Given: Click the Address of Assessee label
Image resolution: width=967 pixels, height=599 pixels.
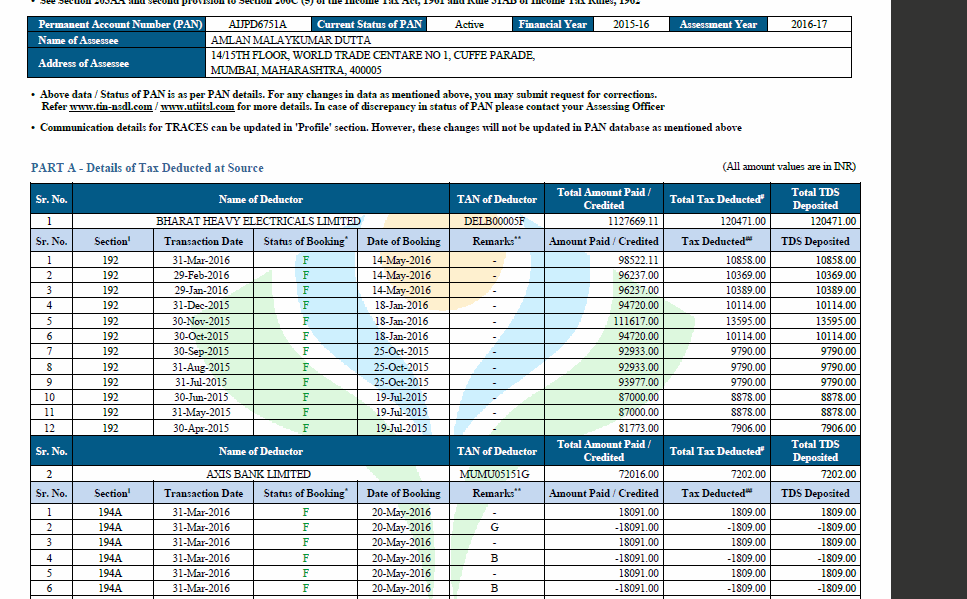Looking at the screenshot, I should [x=83, y=63].
